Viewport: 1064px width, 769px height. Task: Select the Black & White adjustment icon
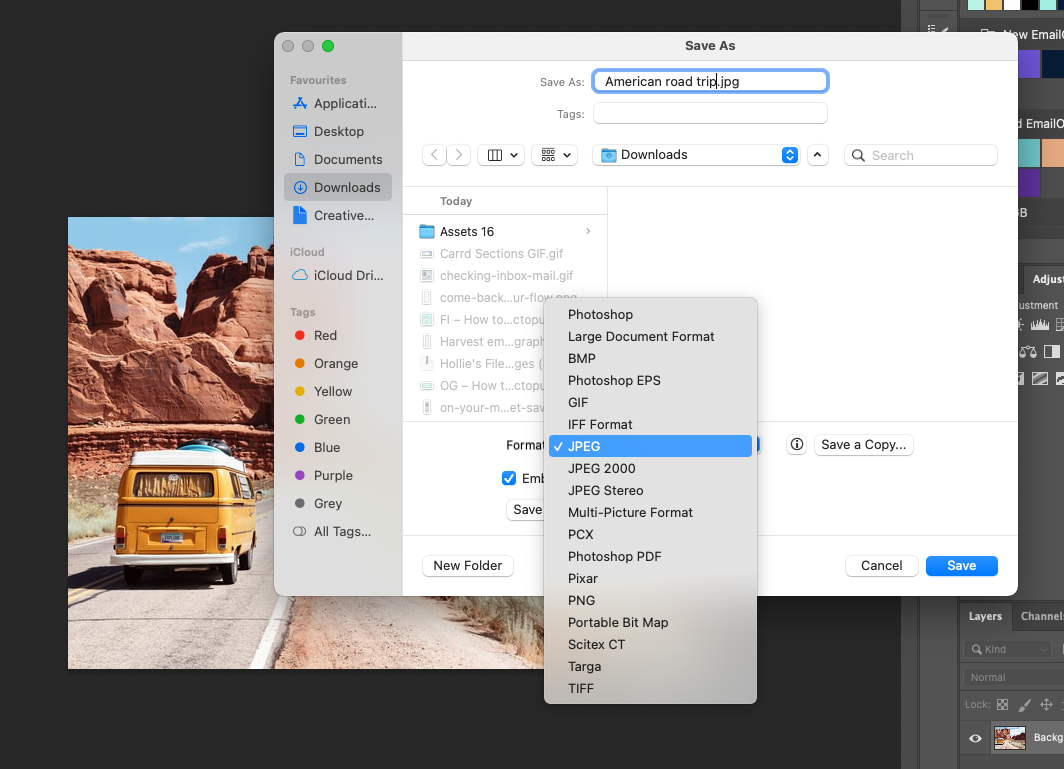point(1052,351)
